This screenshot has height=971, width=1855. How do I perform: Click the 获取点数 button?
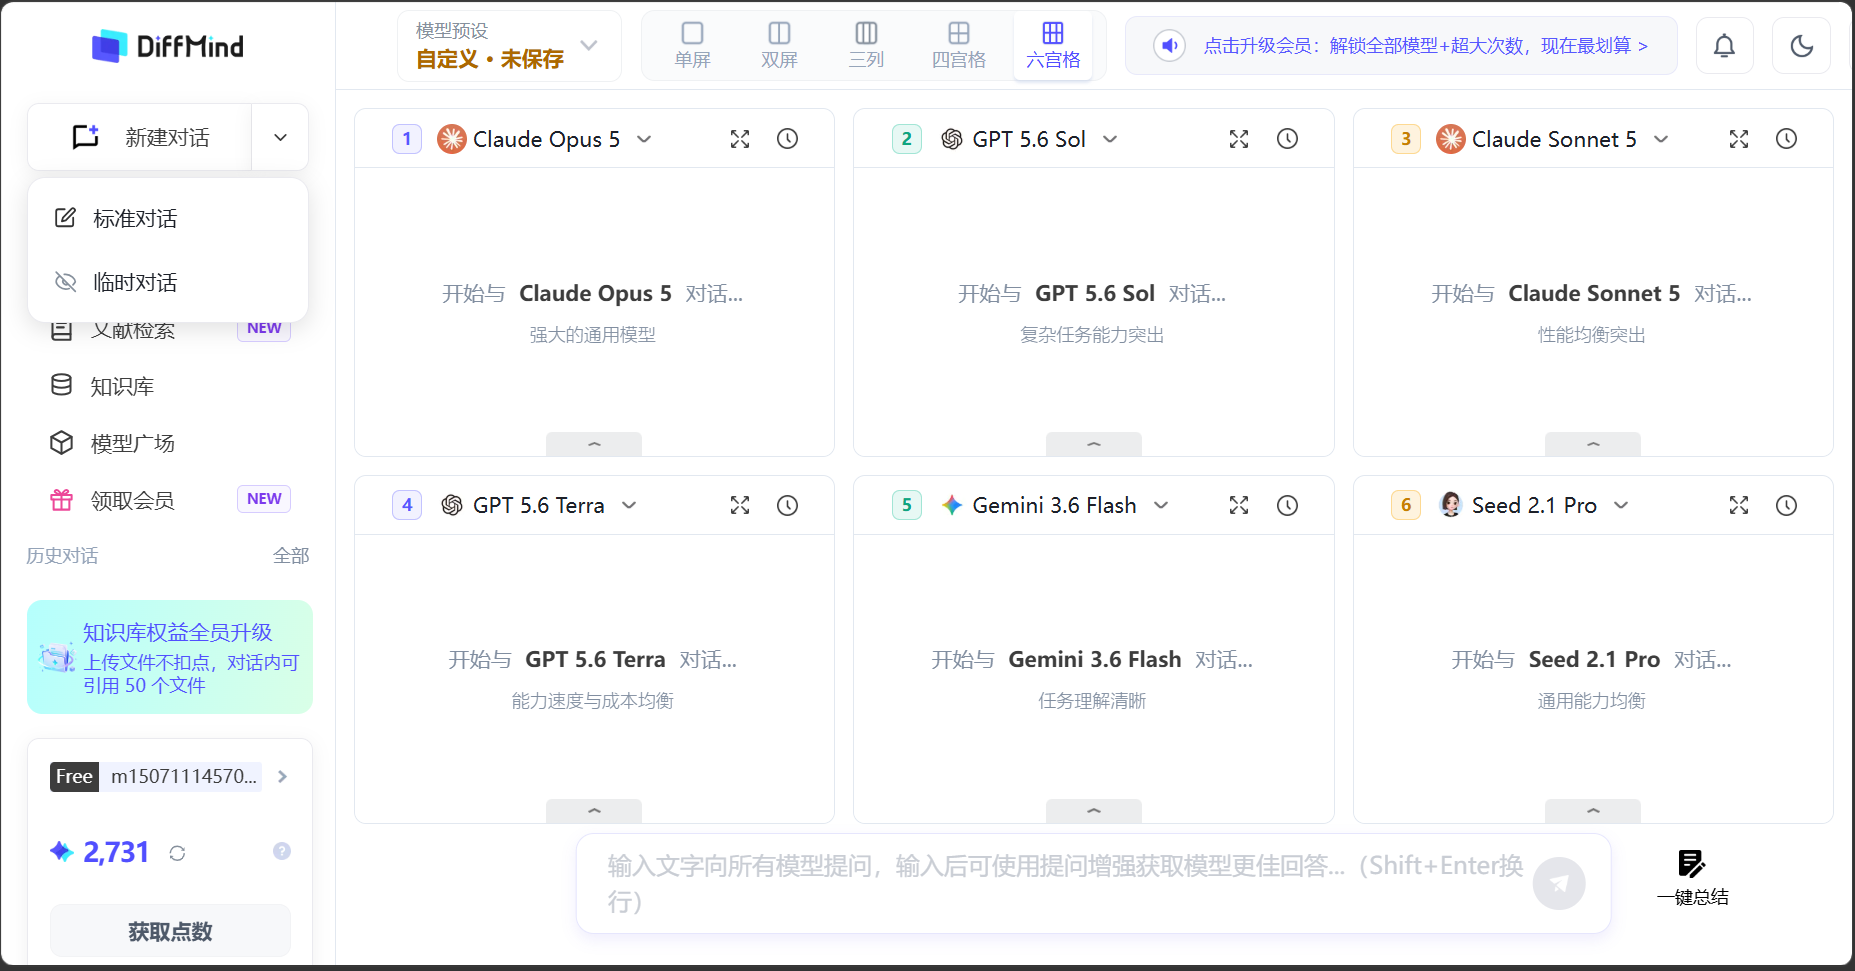(170, 931)
